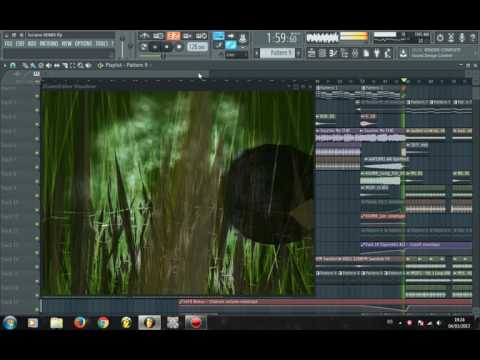Toggle pattern/song mode button
Screen dimensions: 480x360
[144, 47]
